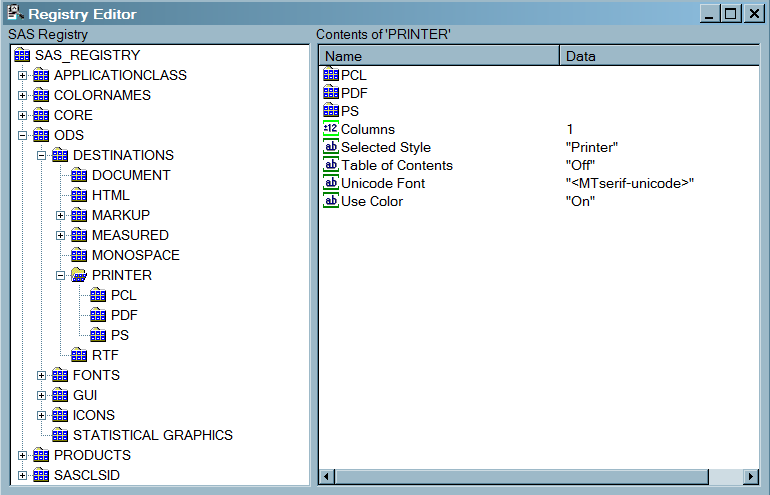This screenshot has height=495, width=770.
Task: Click the open PRINTER folder icon in tree
Action: [x=79, y=275]
